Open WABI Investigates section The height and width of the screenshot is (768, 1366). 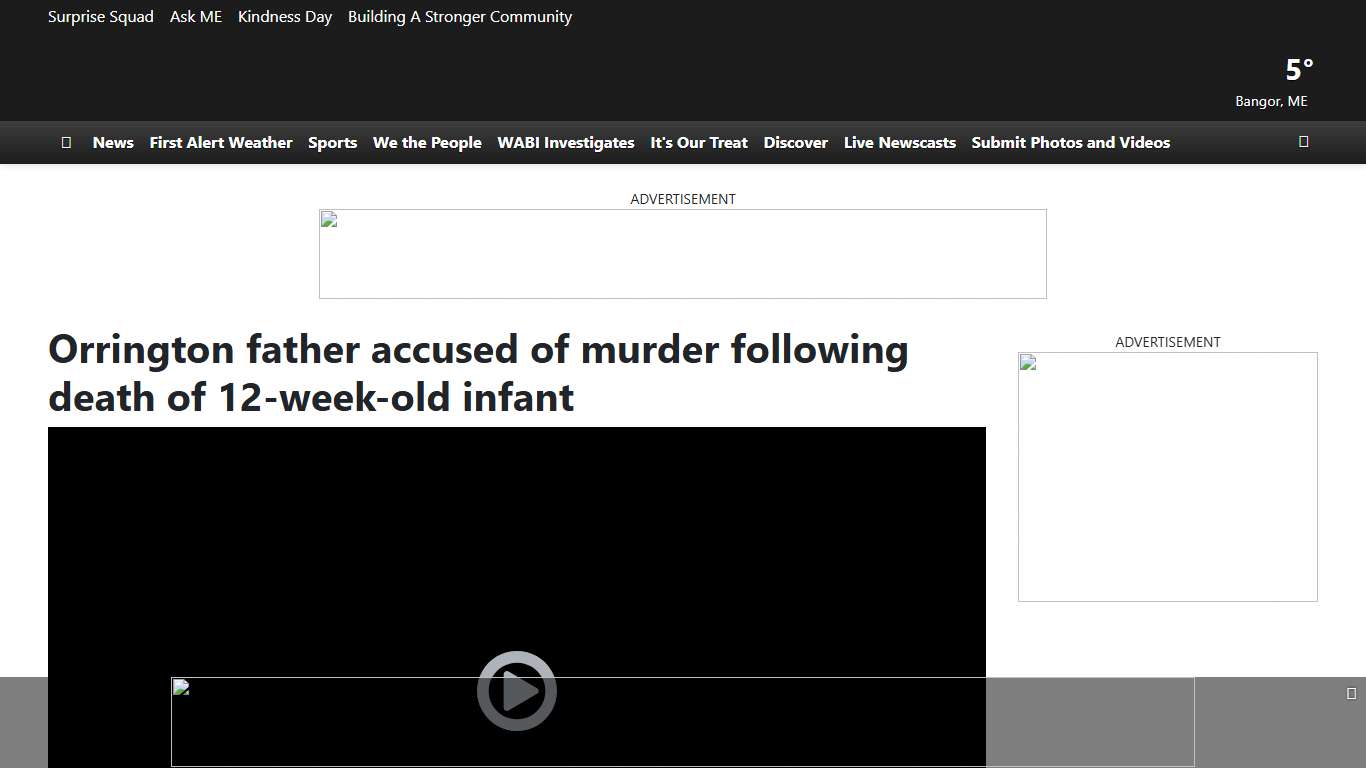point(566,143)
